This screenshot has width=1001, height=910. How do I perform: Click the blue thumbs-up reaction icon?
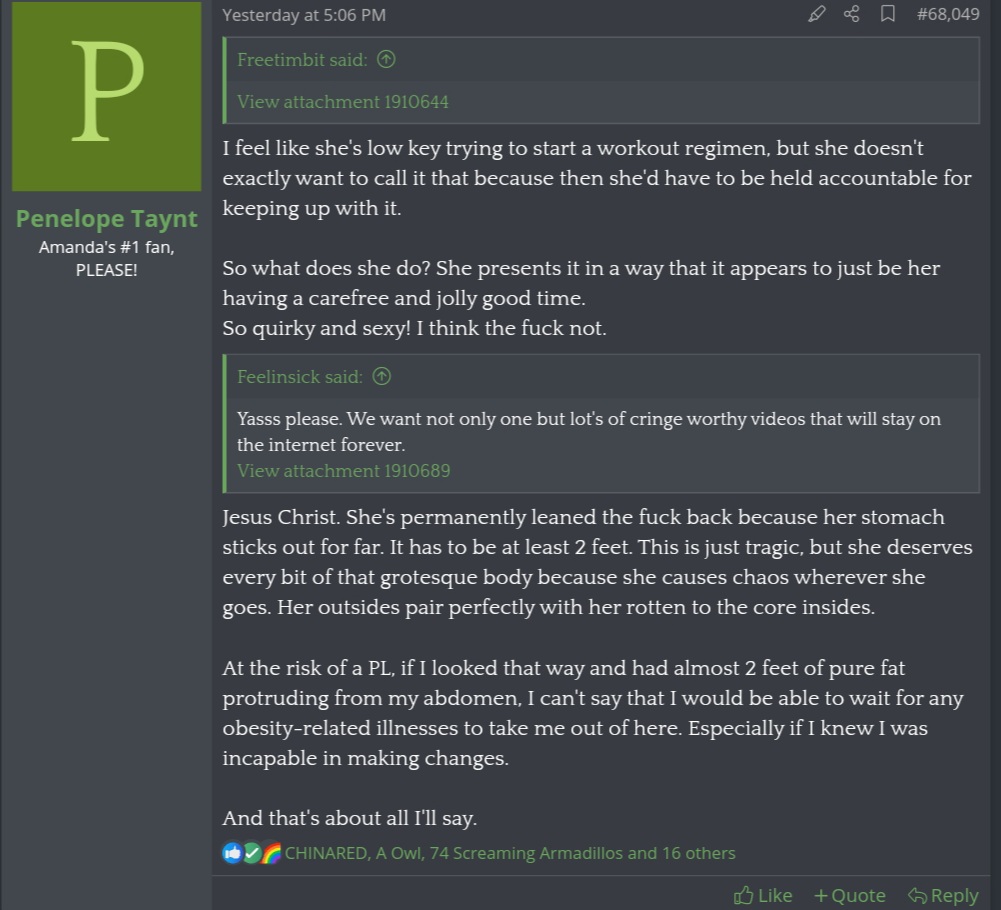[233, 853]
